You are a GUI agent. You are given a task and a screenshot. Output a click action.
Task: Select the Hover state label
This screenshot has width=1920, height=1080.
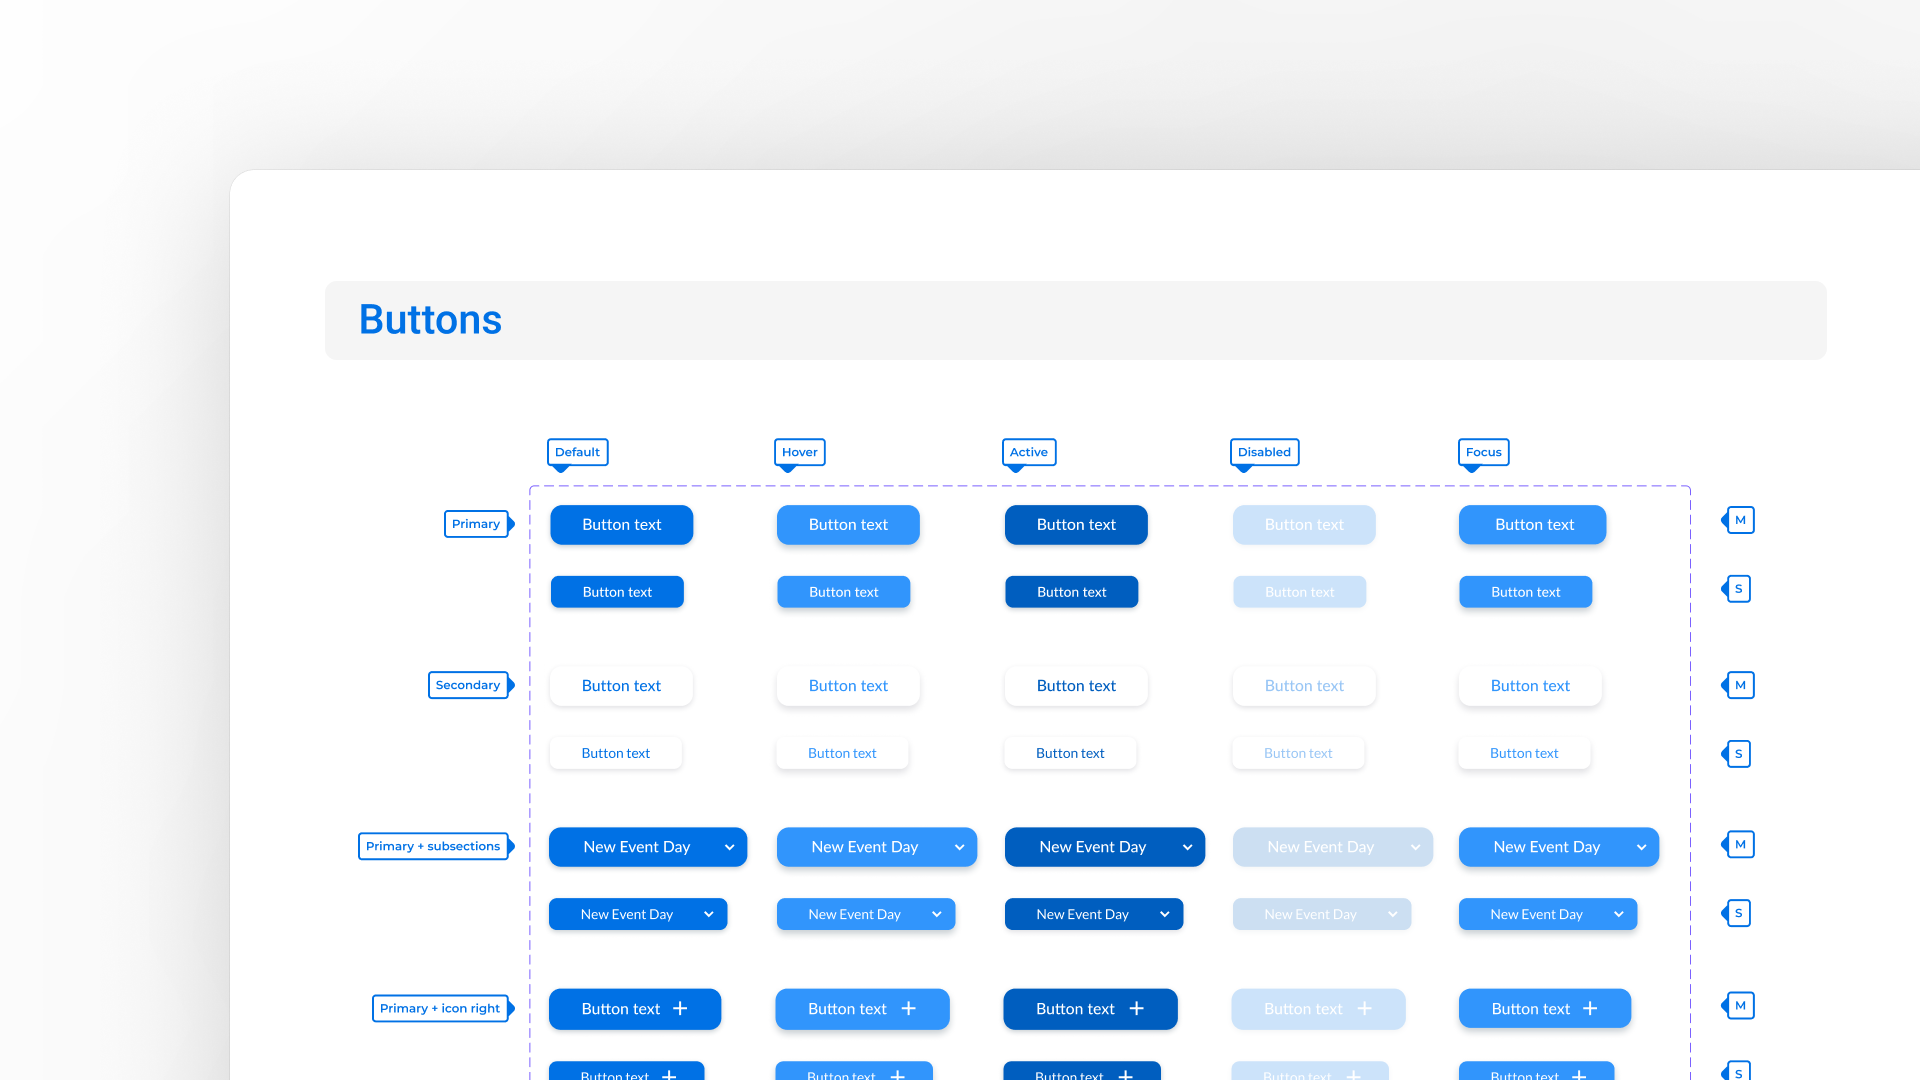tap(800, 452)
